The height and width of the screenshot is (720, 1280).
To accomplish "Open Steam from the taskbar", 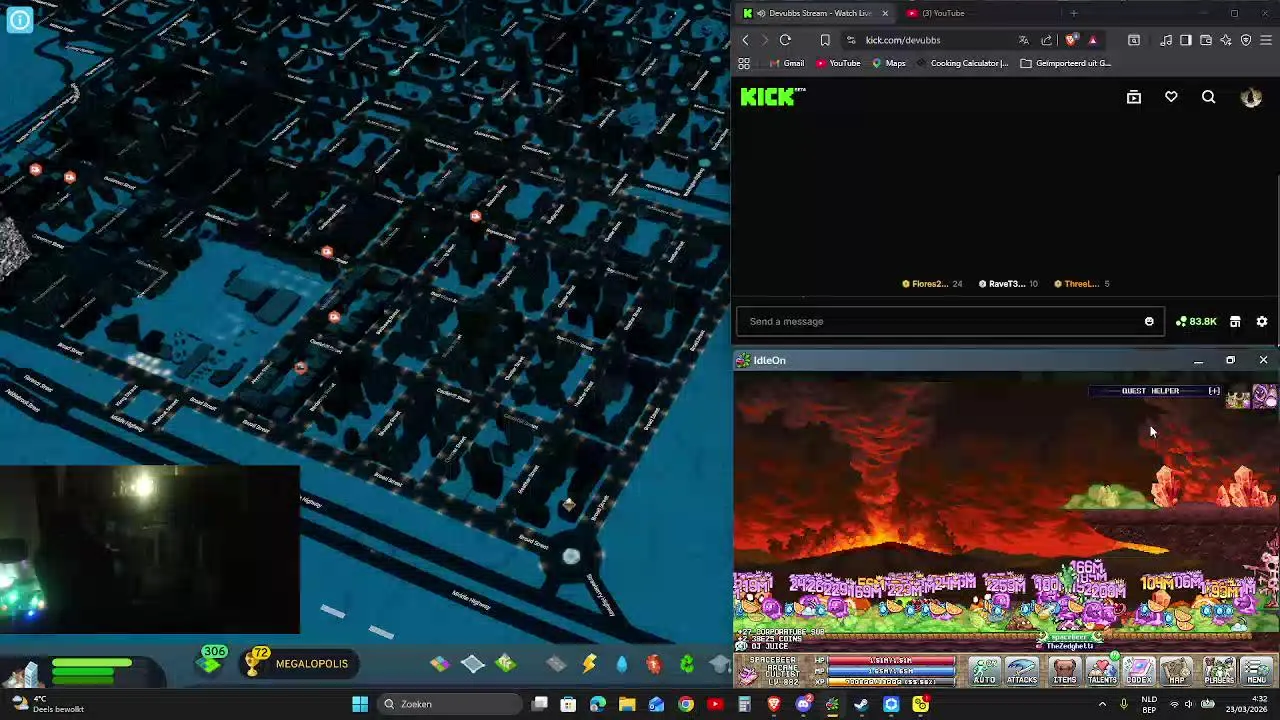I will pyautogui.click(x=861, y=704).
